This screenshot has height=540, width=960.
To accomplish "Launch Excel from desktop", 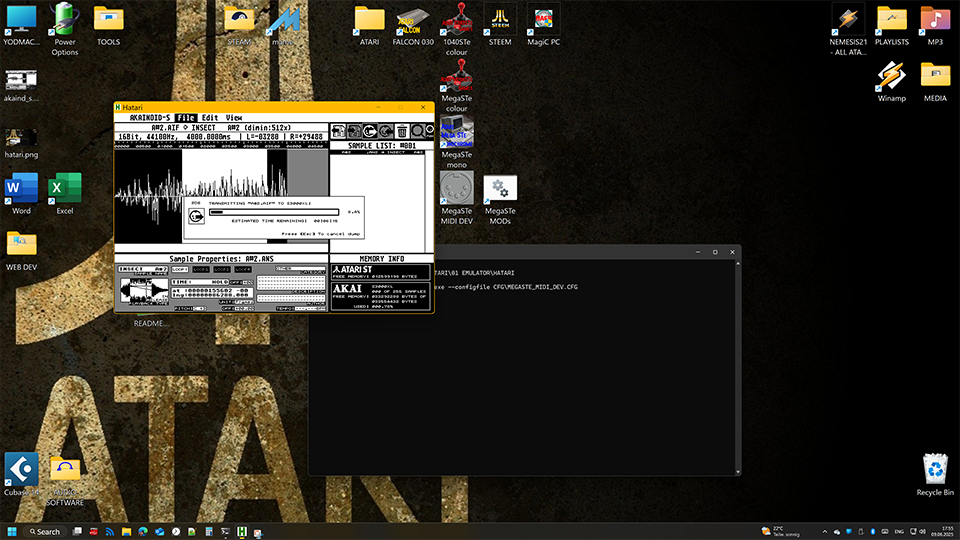I will pos(65,195).
